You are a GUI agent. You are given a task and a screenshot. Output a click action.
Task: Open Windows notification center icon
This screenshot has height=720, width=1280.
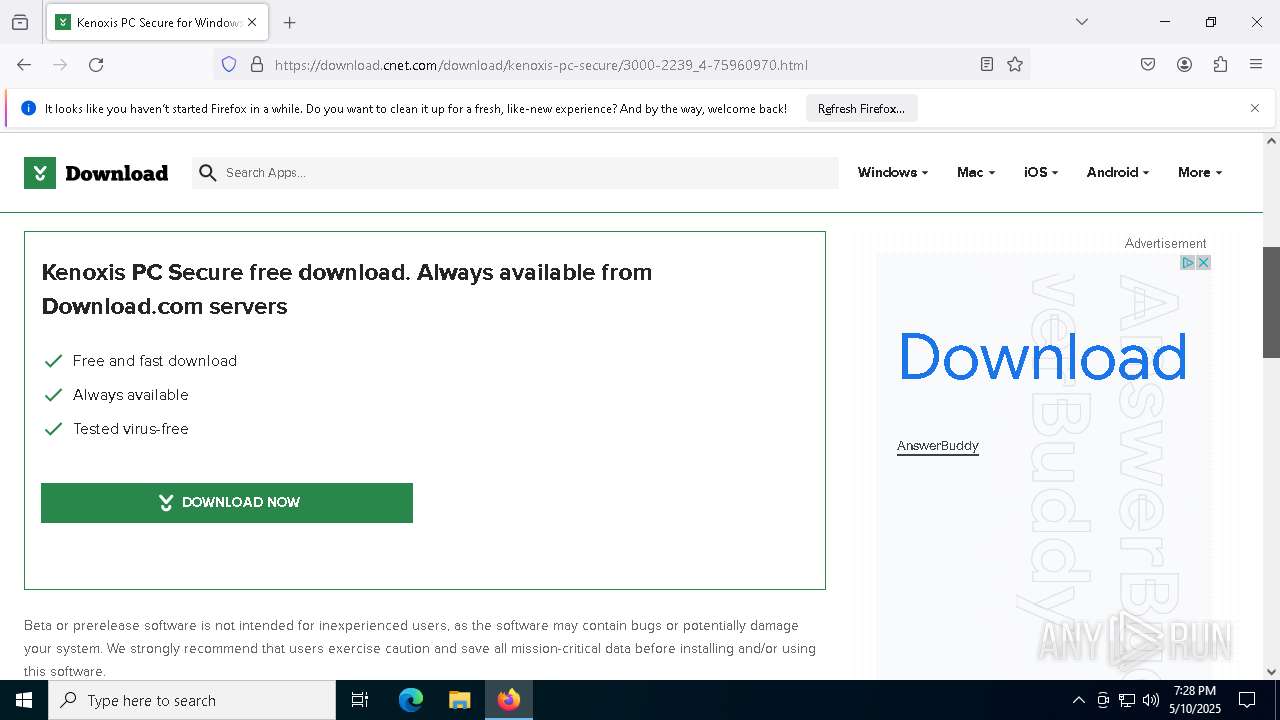pos(1247,700)
